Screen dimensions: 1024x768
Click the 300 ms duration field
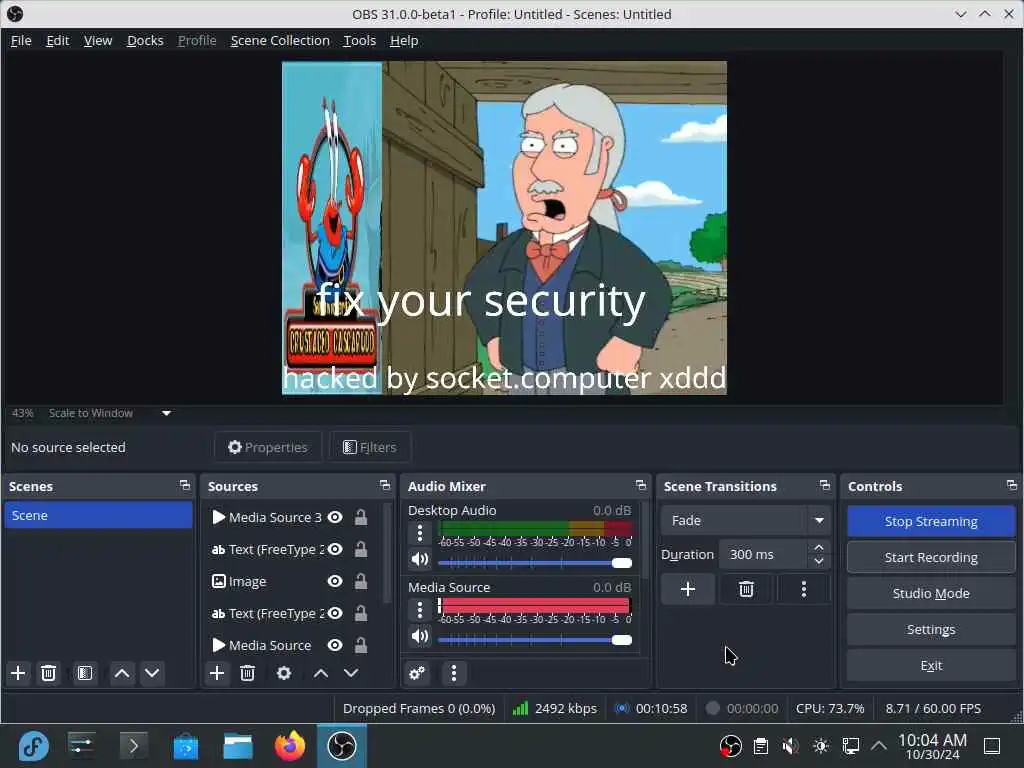click(764, 554)
